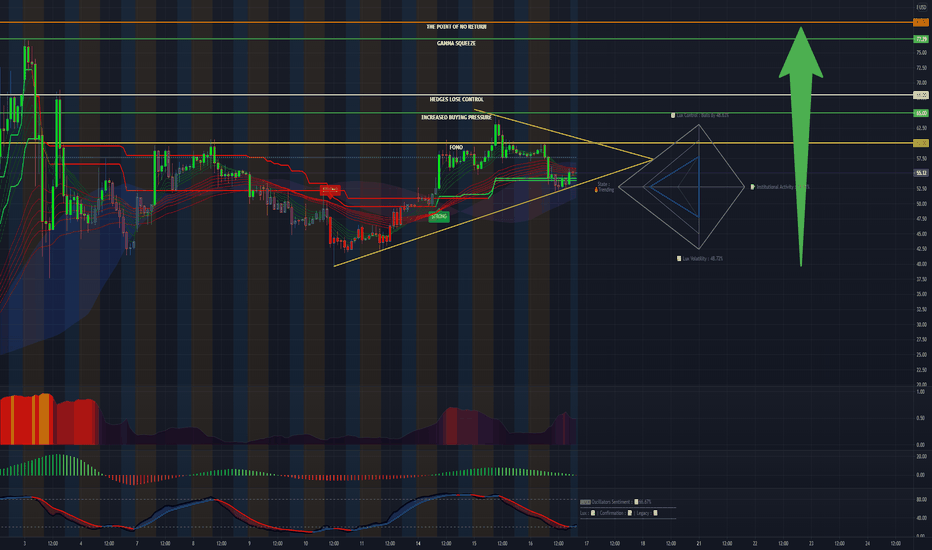This screenshot has height=550, width=932.
Task: Click the State Trending reading
Action: point(606,187)
